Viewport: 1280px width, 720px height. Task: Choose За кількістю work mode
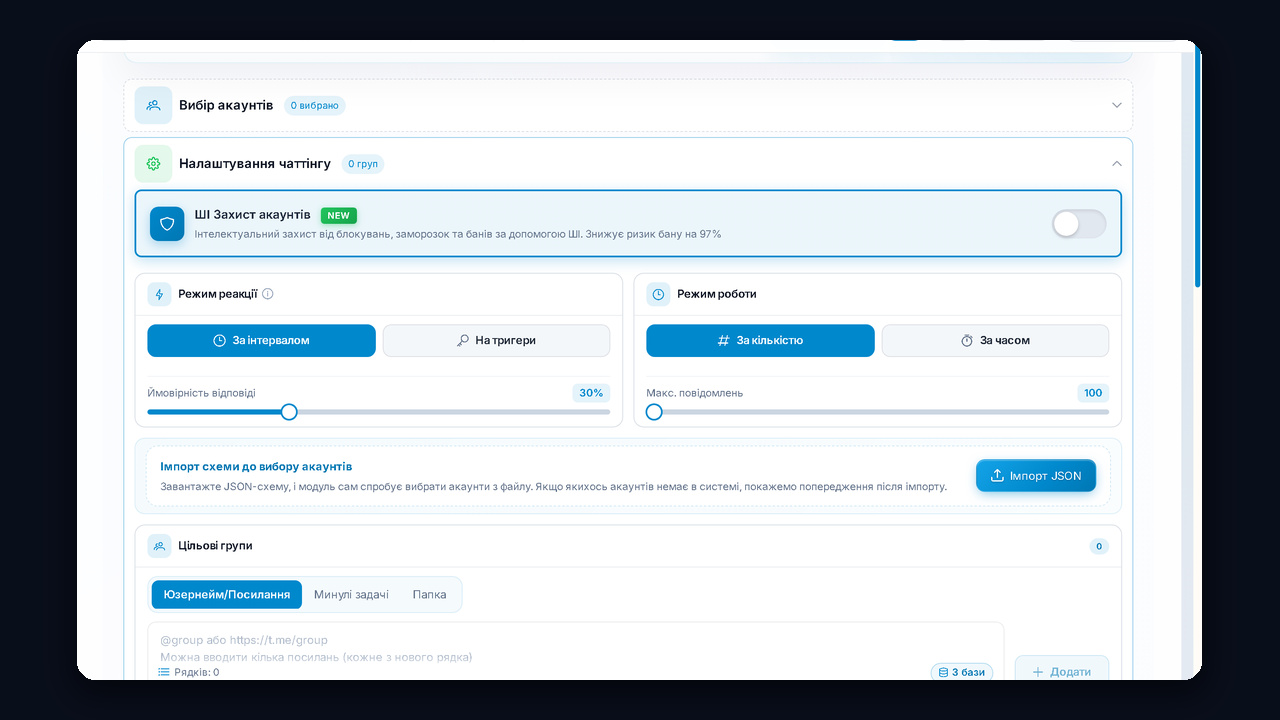coord(760,340)
